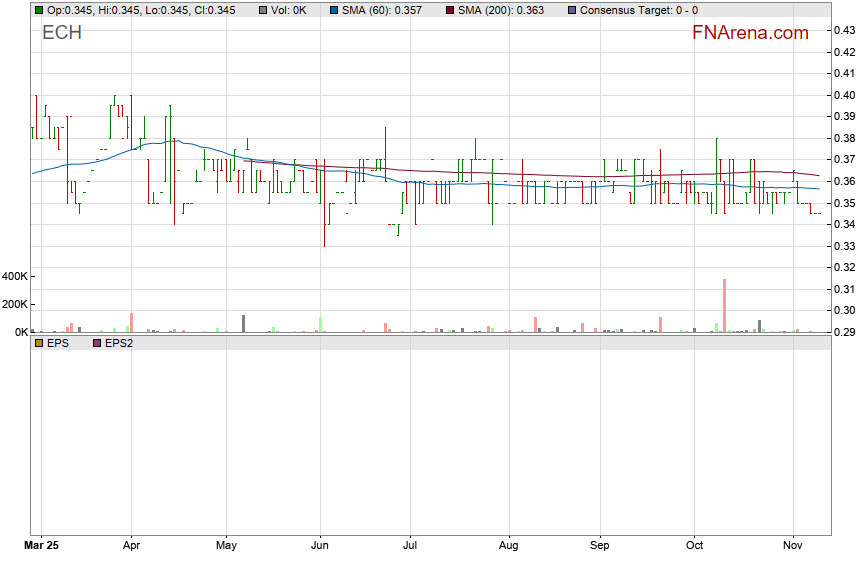Click the Consensus Target legend swatch

(571, 10)
